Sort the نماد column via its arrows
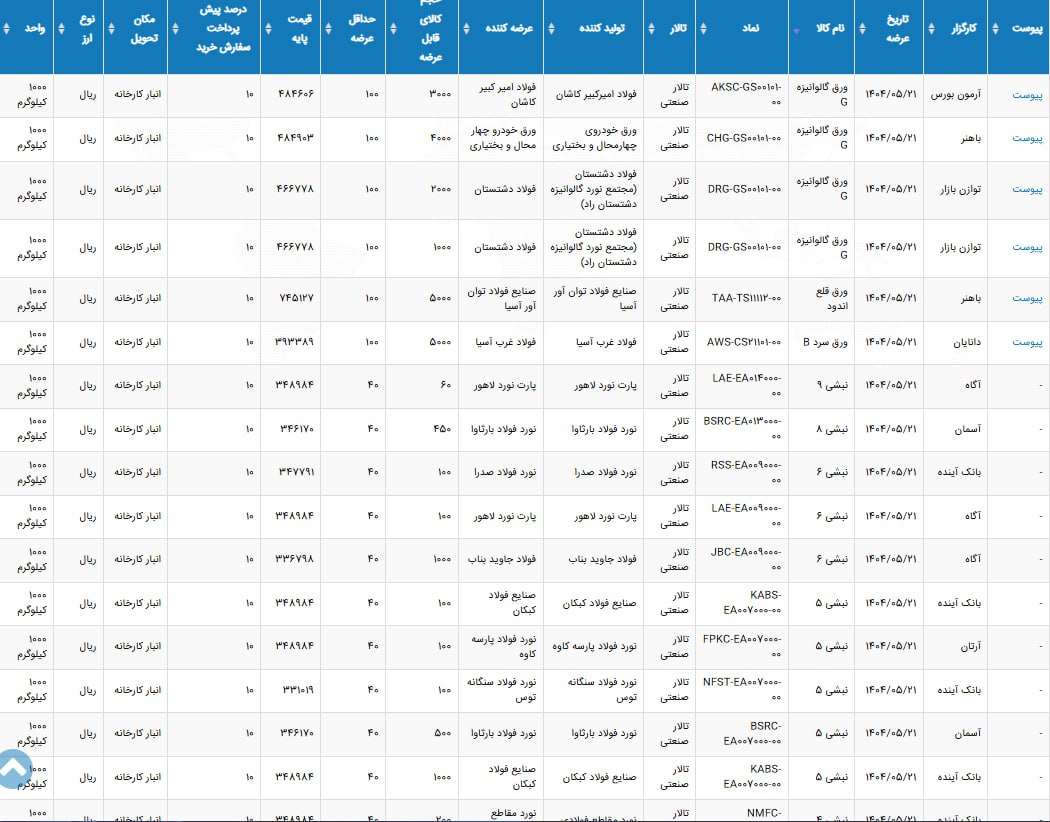1050x822 pixels. 703,28
